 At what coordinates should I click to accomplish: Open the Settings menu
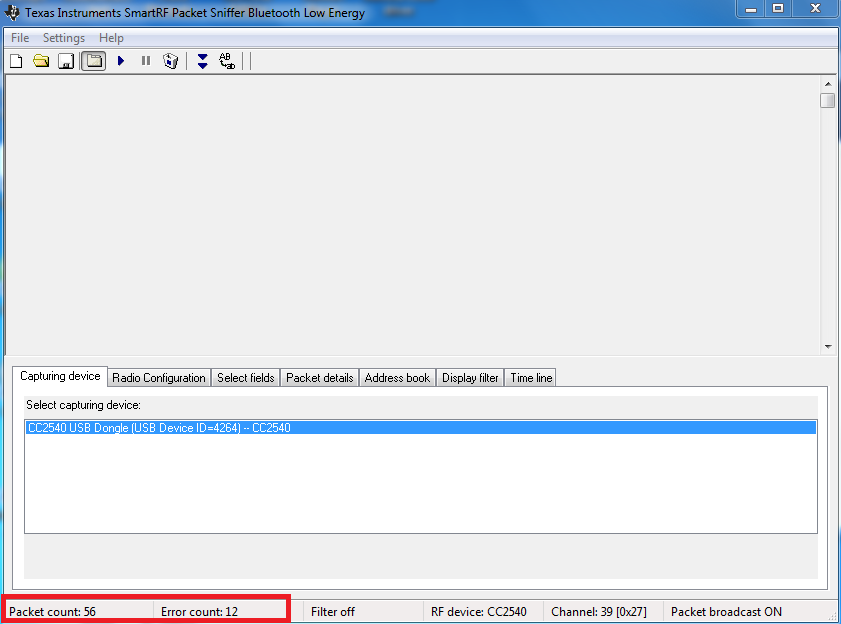pyautogui.click(x=64, y=38)
